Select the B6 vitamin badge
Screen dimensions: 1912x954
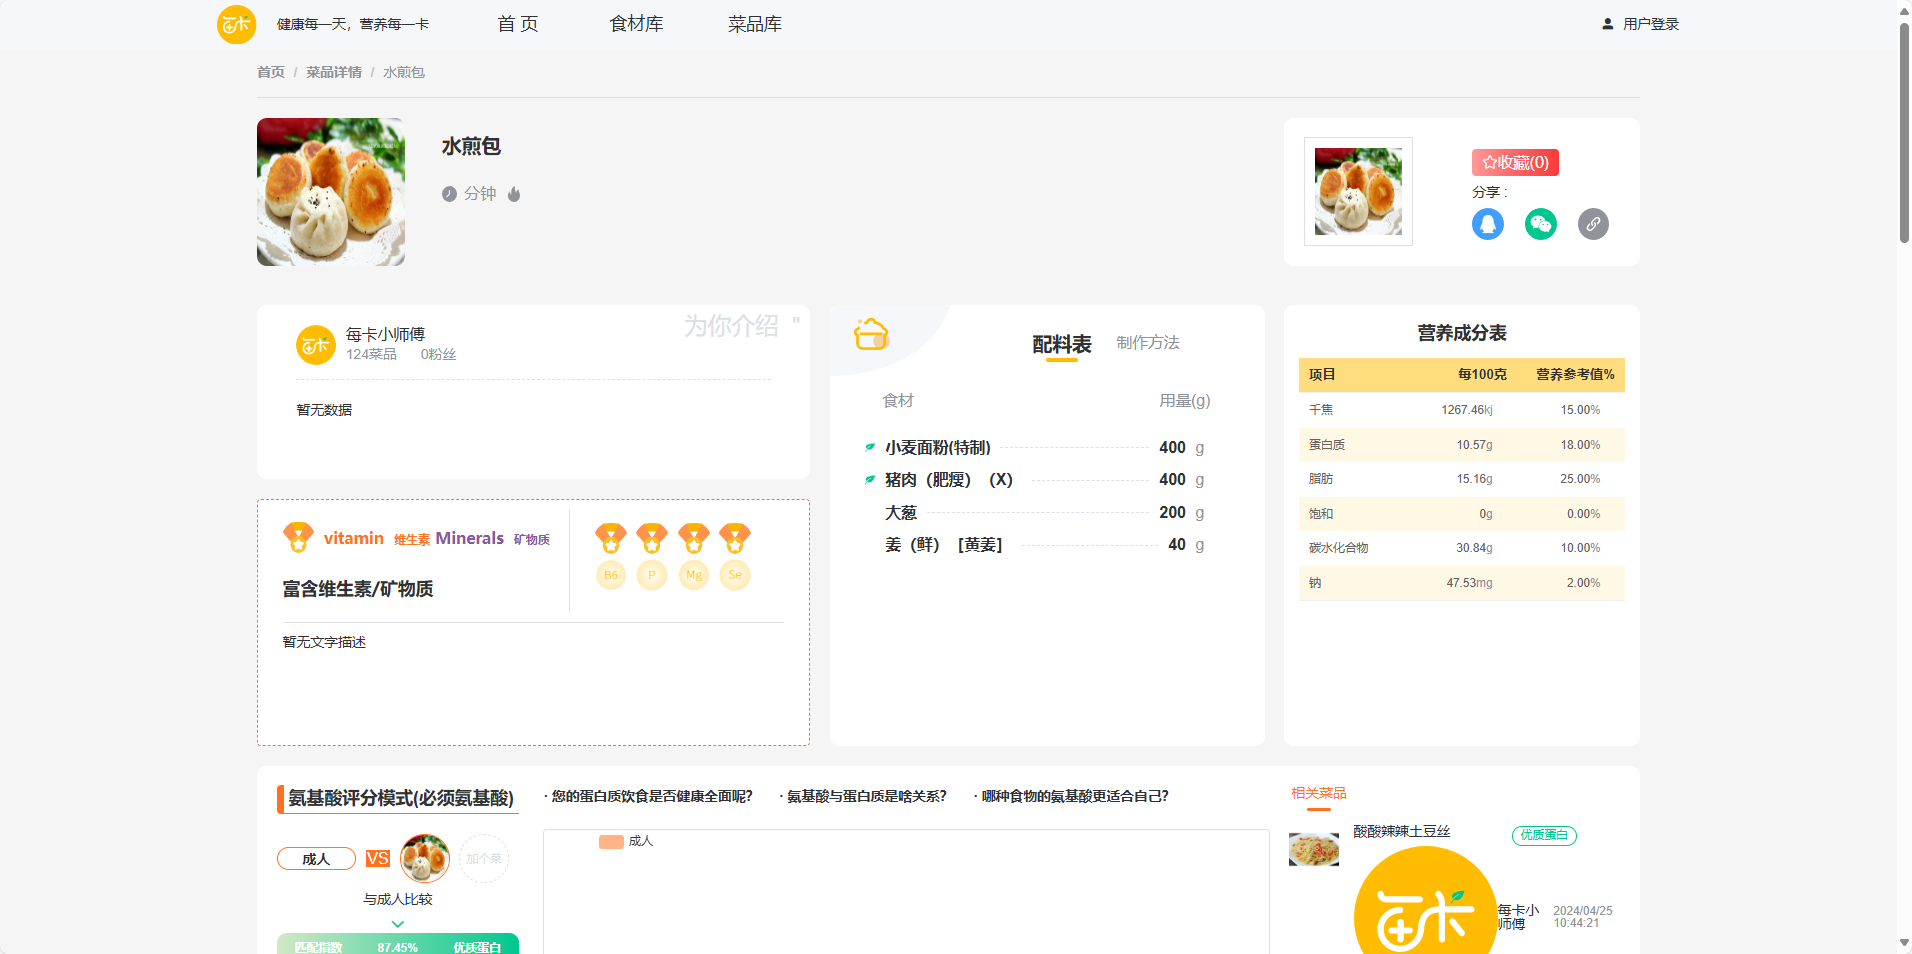tap(610, 575)
